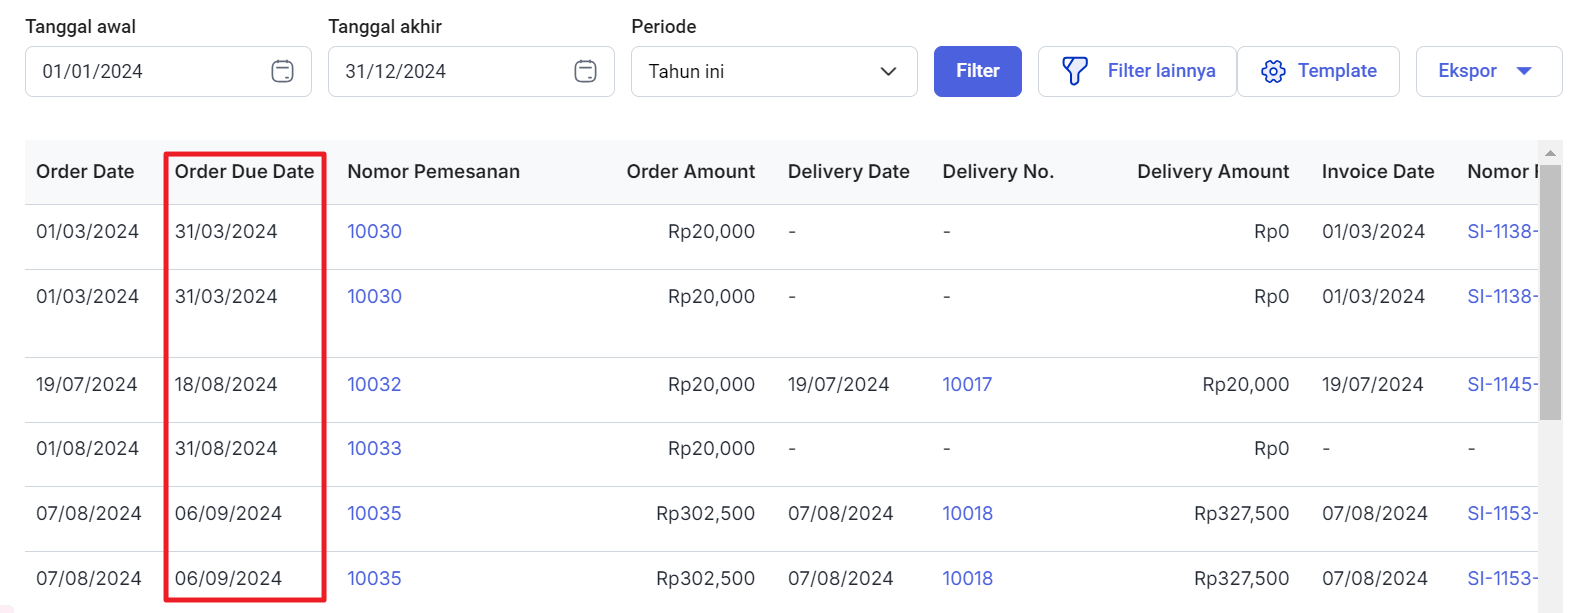
Task: Click the Order Amount column header
Action: [690, 171]
